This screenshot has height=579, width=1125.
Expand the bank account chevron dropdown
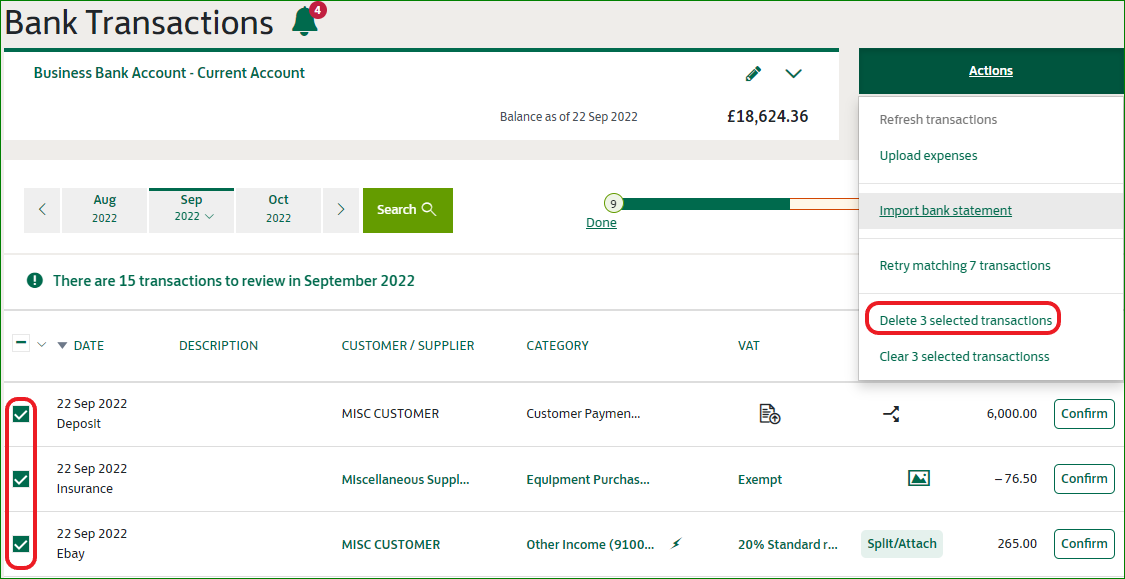click(x=794, y=74)
